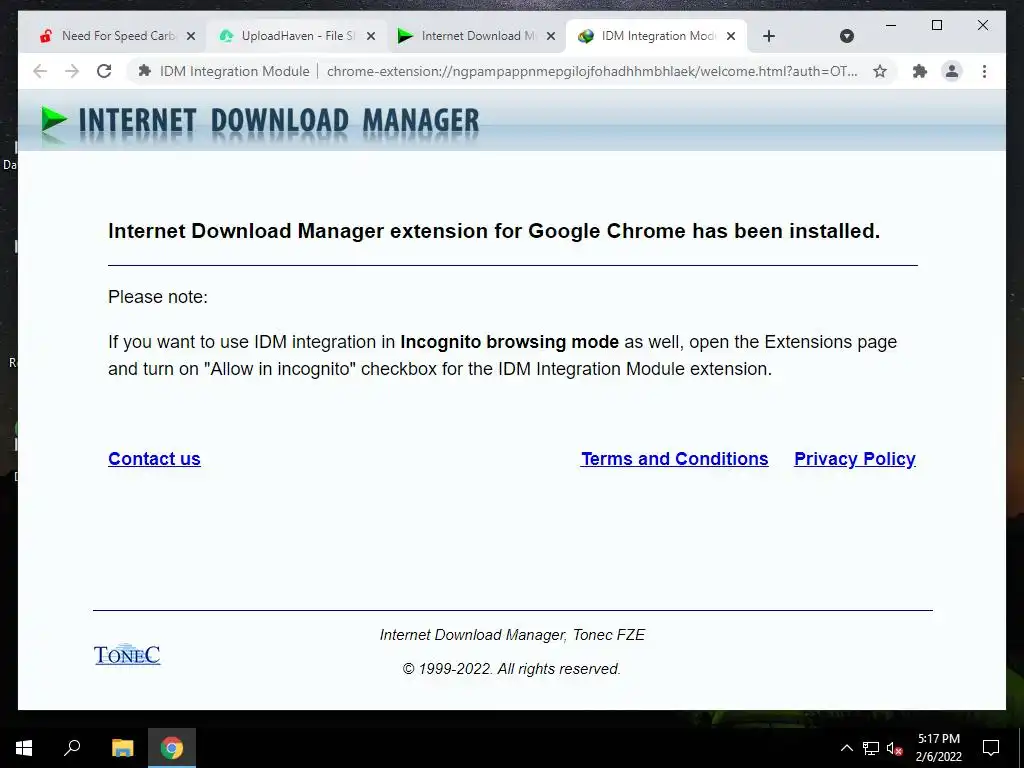Open File Explorer from the taskbar
Image resolution: width=1024 pixels, height=768 pixels.
122,748
